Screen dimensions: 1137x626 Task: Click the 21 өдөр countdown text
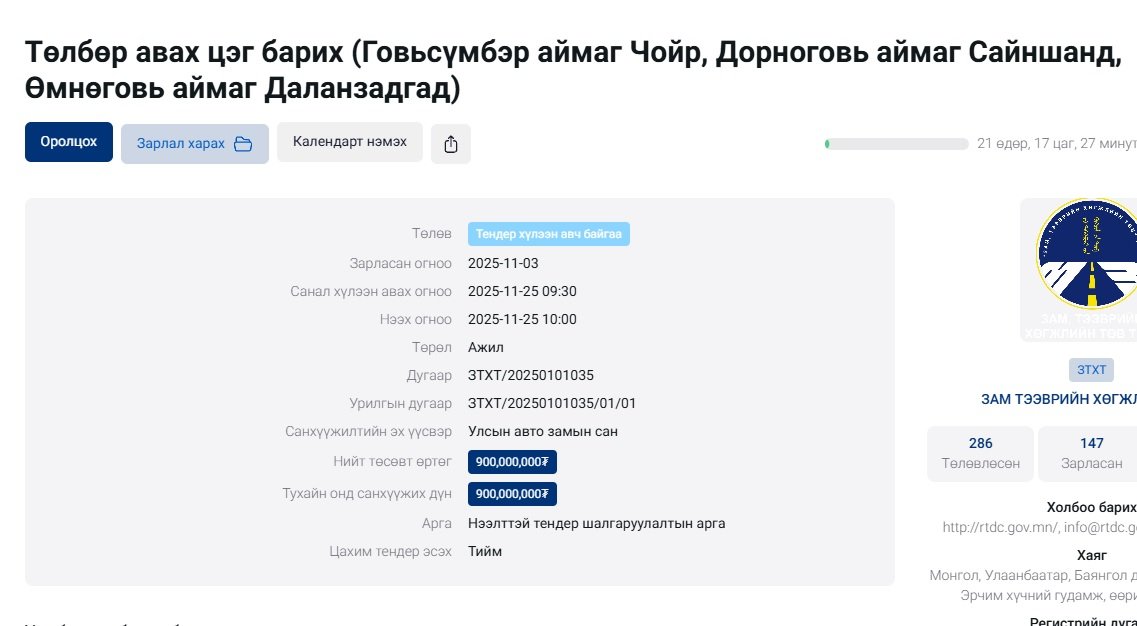pyautogui.click(x=1056, y=144)
